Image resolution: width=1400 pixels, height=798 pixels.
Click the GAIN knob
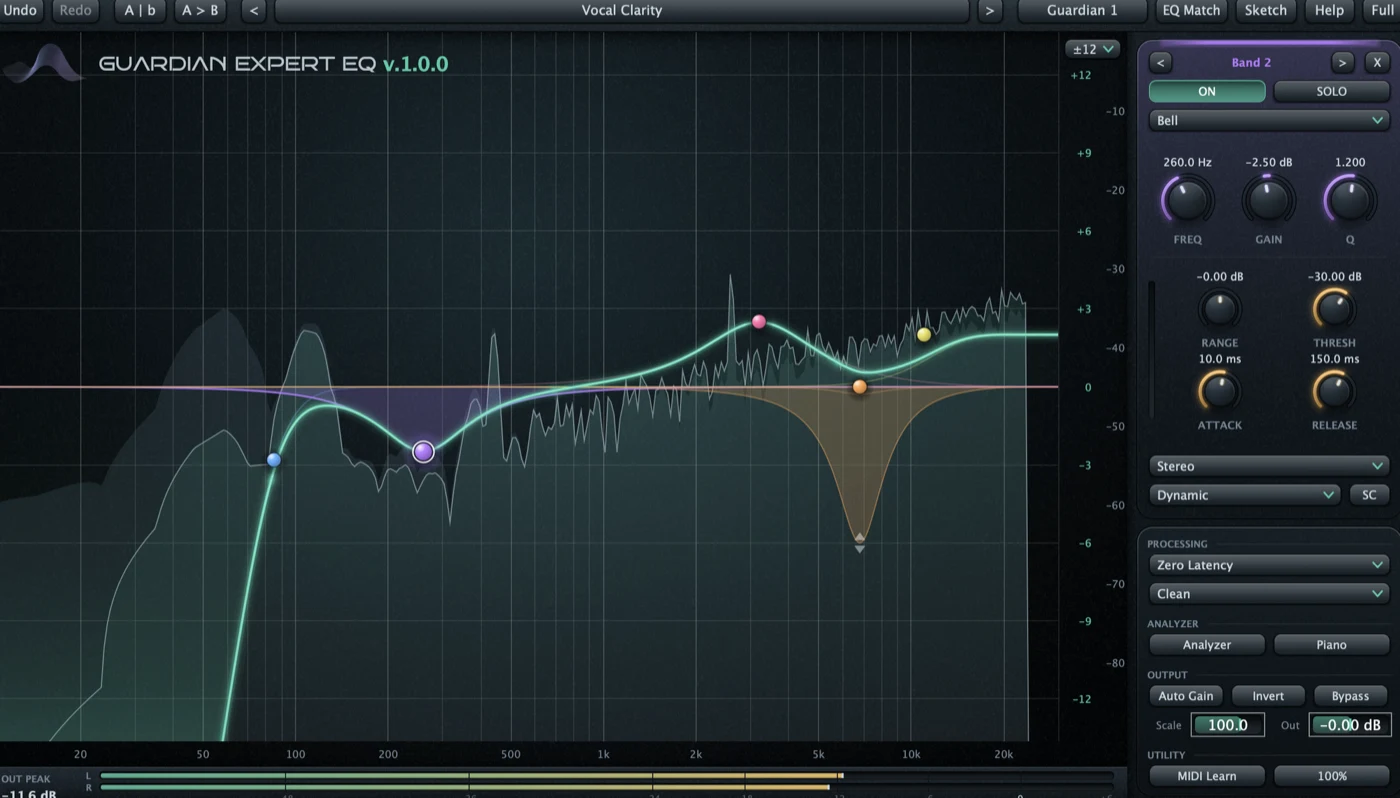[1269, 200]
